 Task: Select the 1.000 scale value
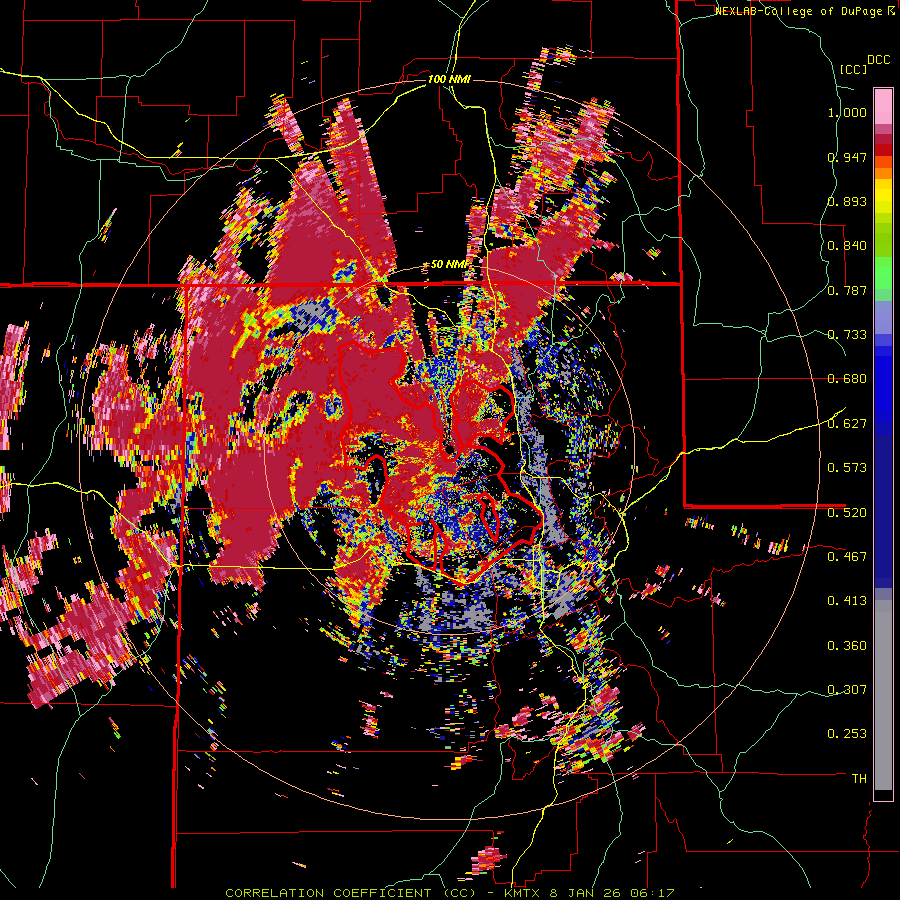coord(847,112)
